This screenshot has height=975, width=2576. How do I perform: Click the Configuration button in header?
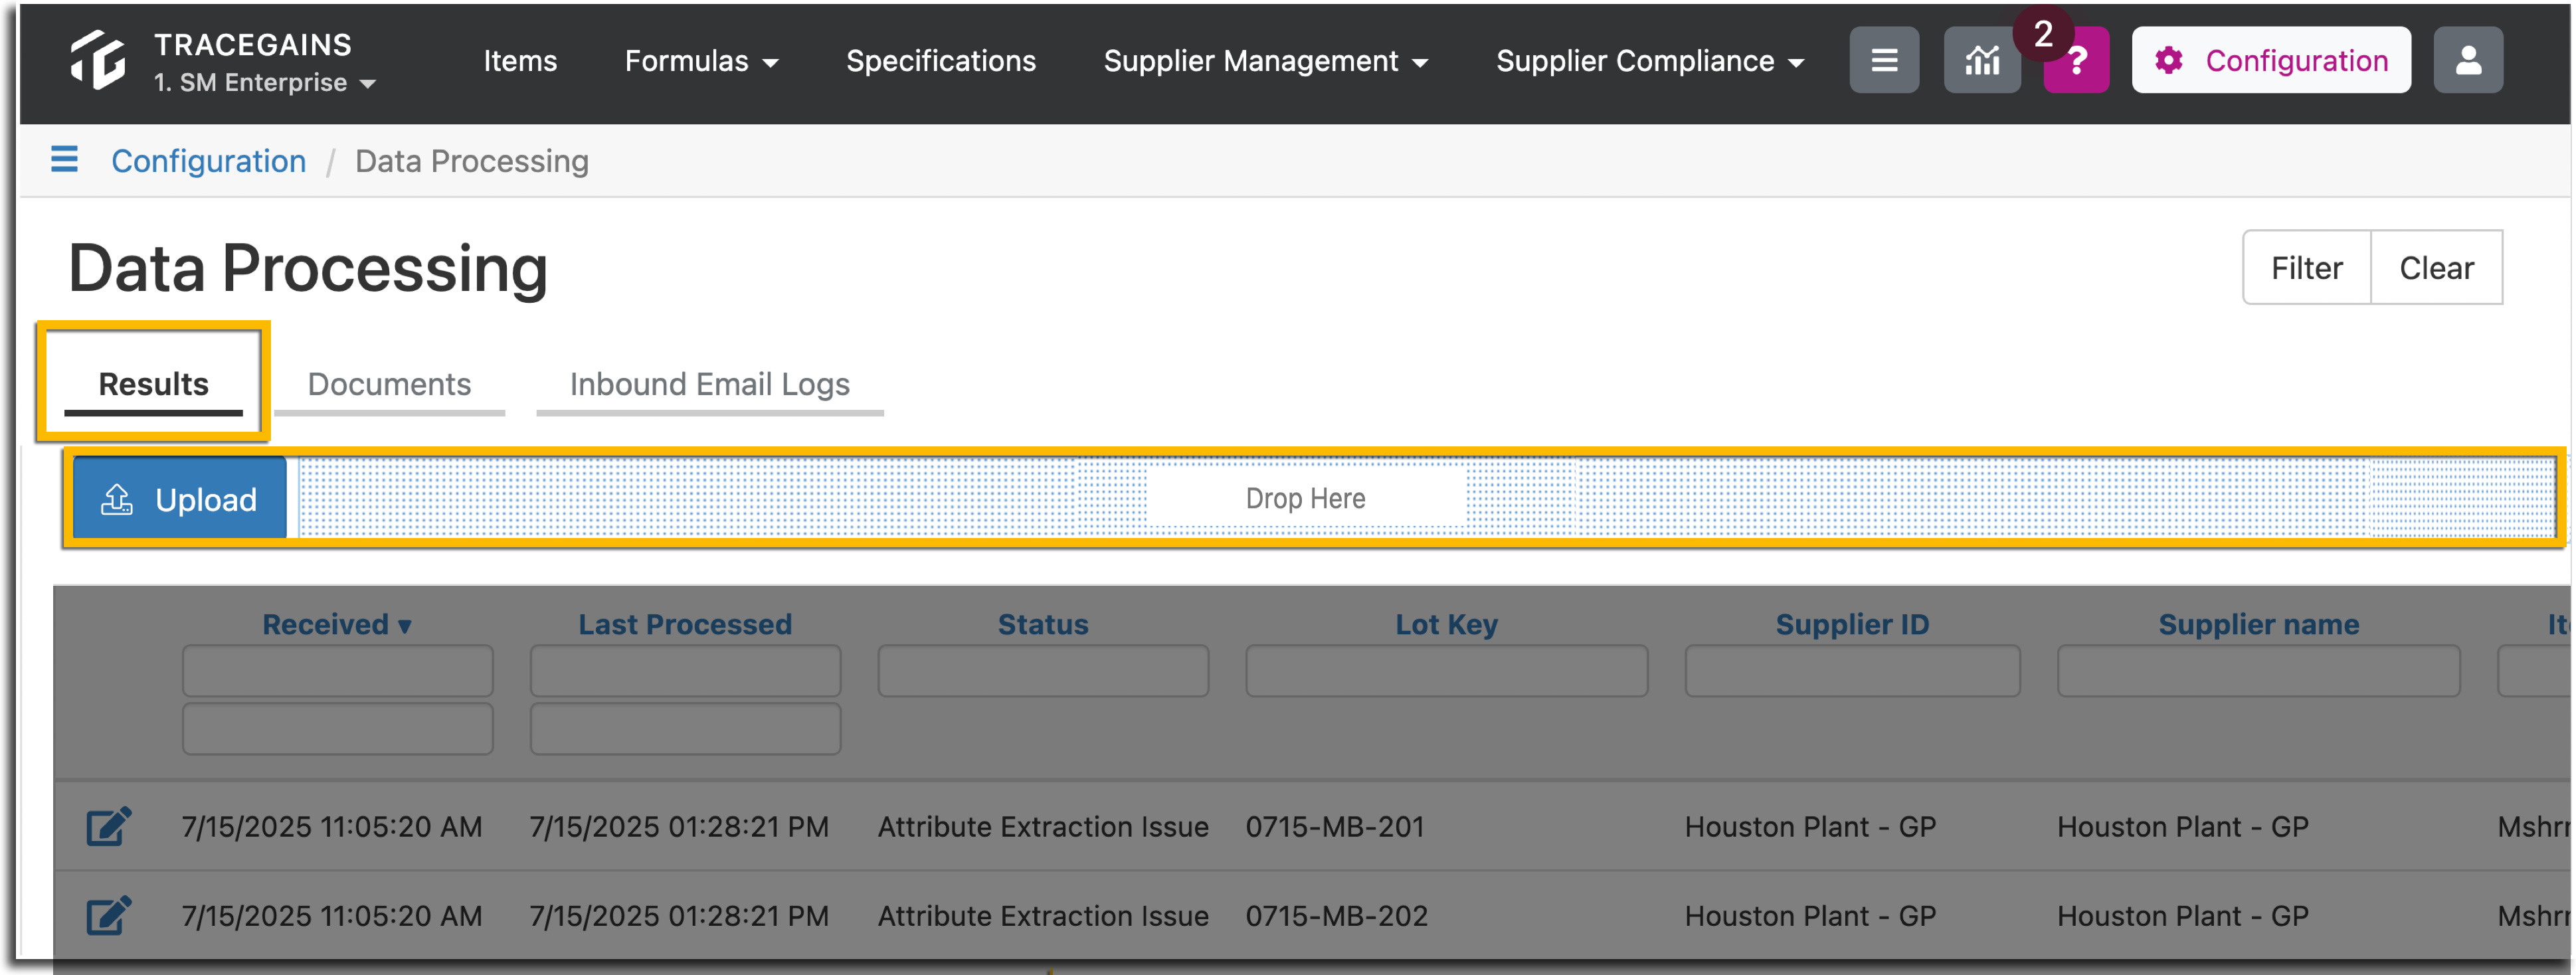point(2271,60)
